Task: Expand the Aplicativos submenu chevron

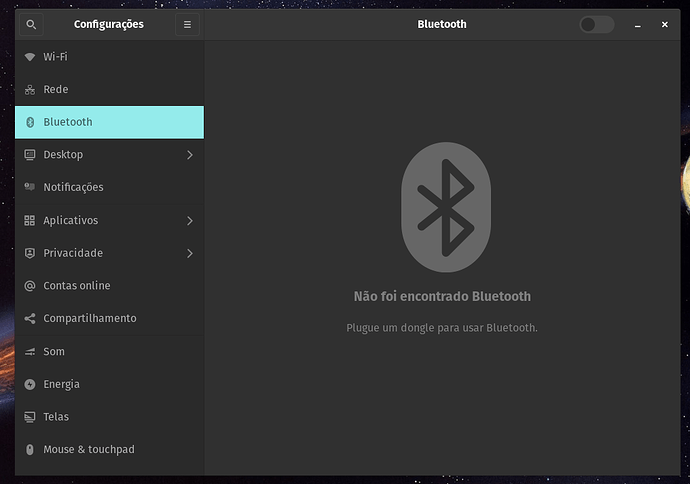Action: tap(190, 220)
